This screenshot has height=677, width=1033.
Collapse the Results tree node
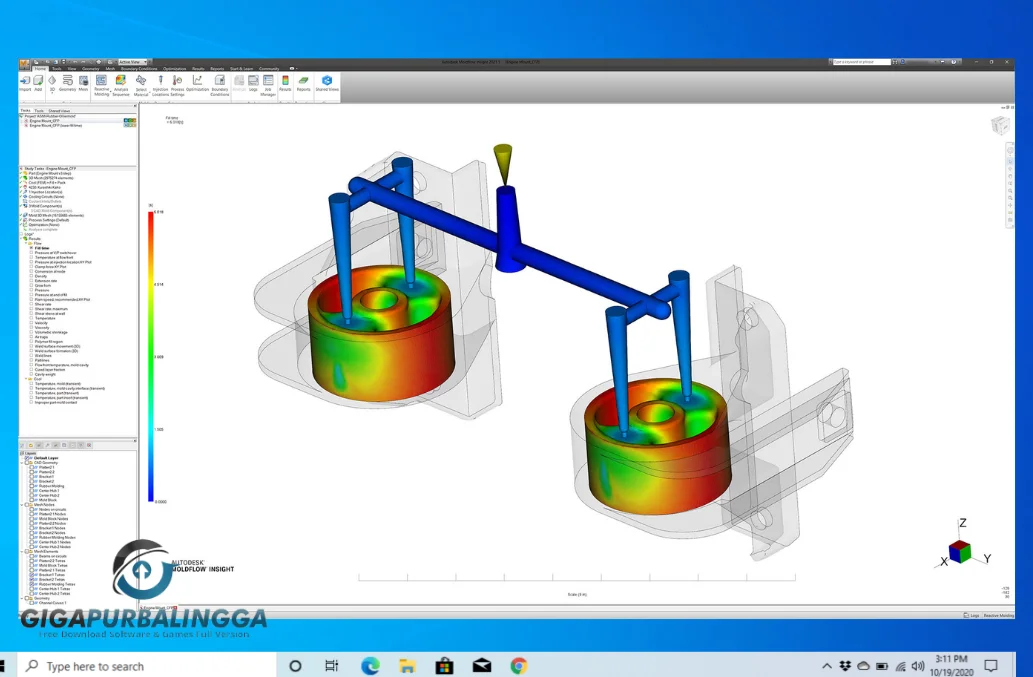(21, 238)
